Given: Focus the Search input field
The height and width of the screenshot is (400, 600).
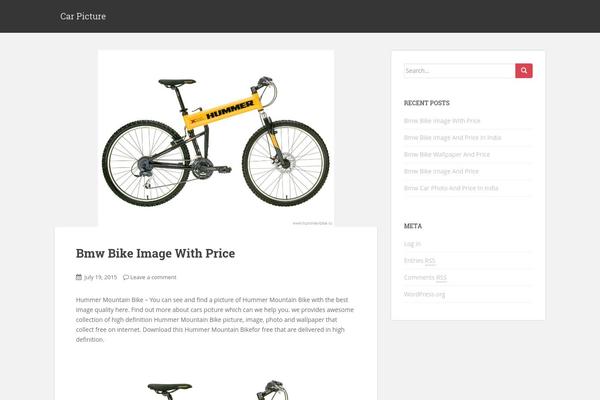Looking at the screenshot, I should (460, 70).
